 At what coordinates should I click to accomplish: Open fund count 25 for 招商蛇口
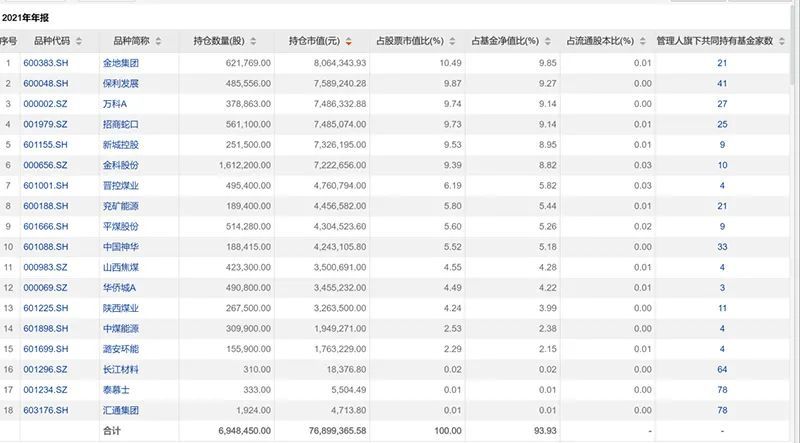coord(722,124)
